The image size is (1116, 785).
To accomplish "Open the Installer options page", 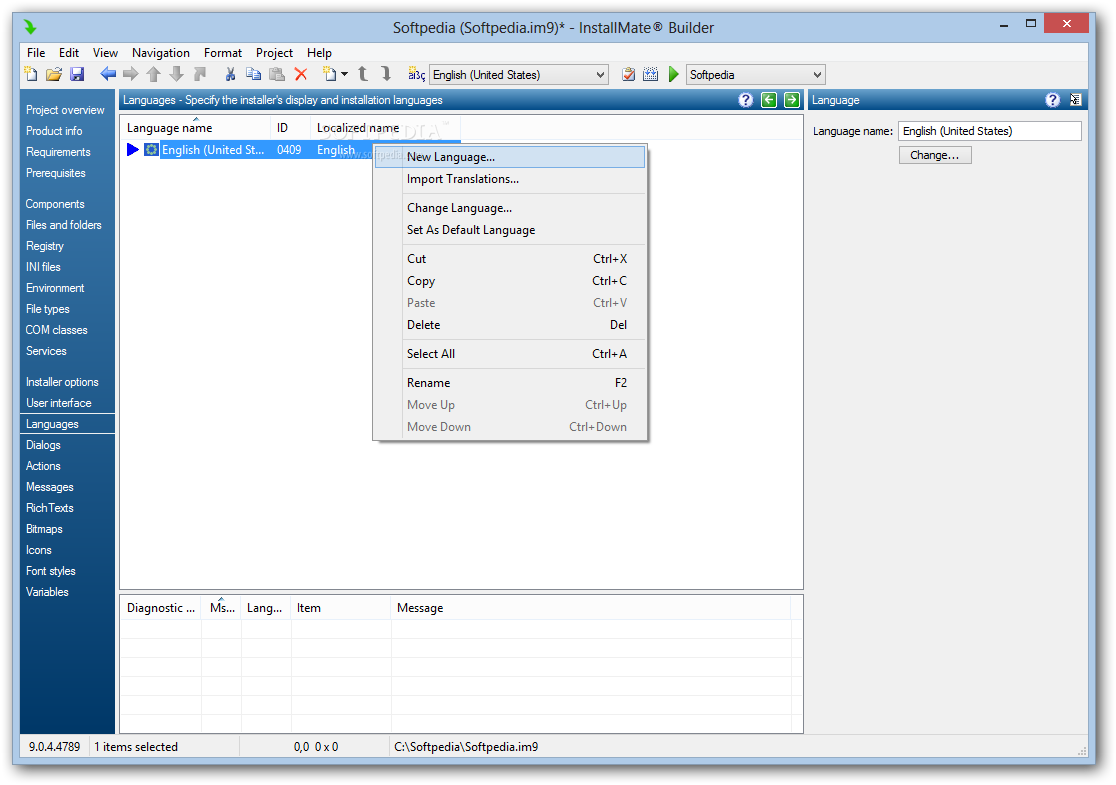I will tap(62, 382).
